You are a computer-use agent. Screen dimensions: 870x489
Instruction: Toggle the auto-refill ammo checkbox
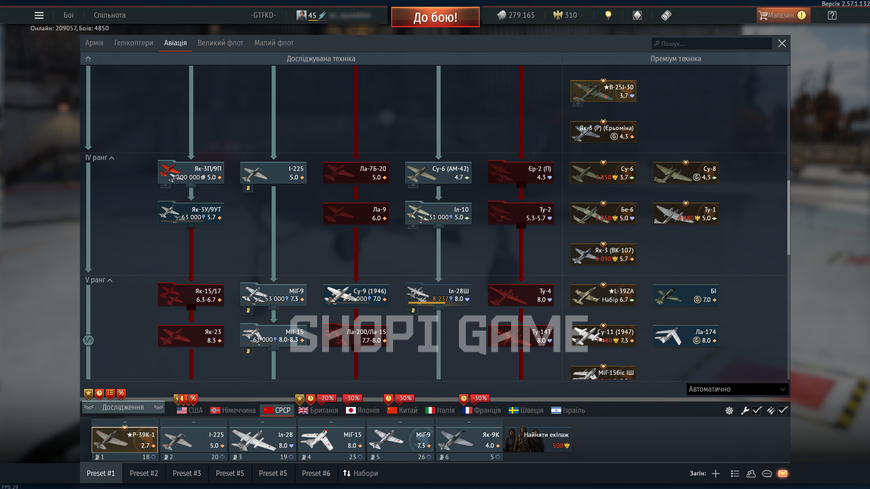(783, 410)
